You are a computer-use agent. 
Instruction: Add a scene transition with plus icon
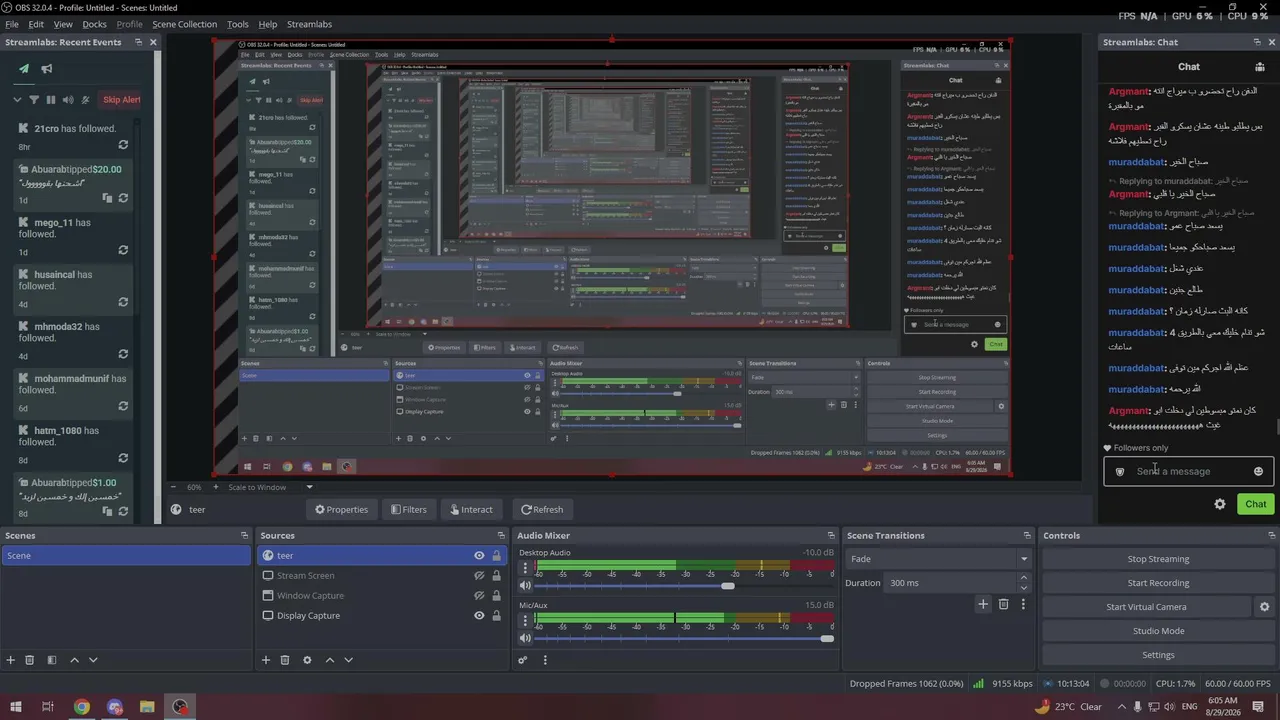(983, 604)
